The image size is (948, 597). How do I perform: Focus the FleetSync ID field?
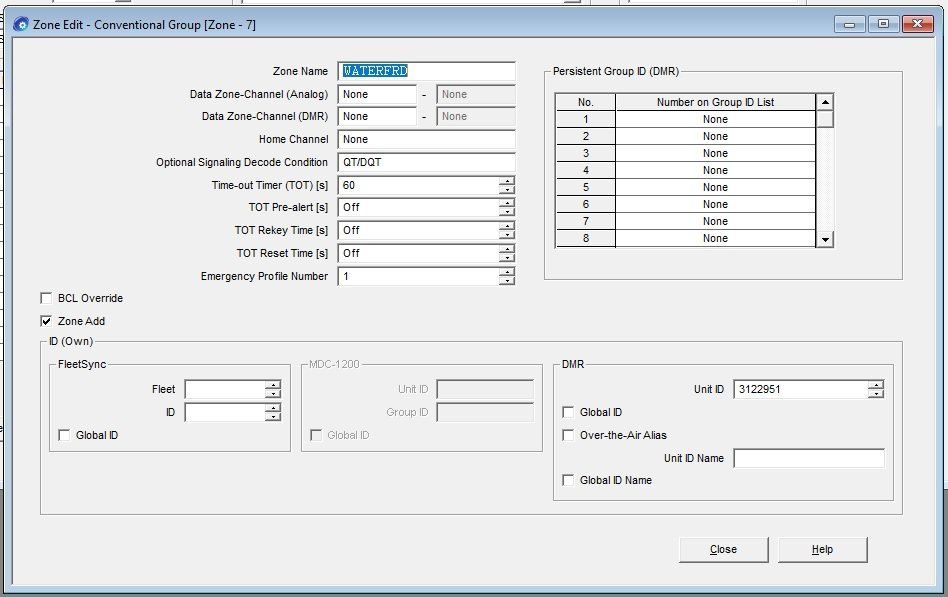(225, 413)
